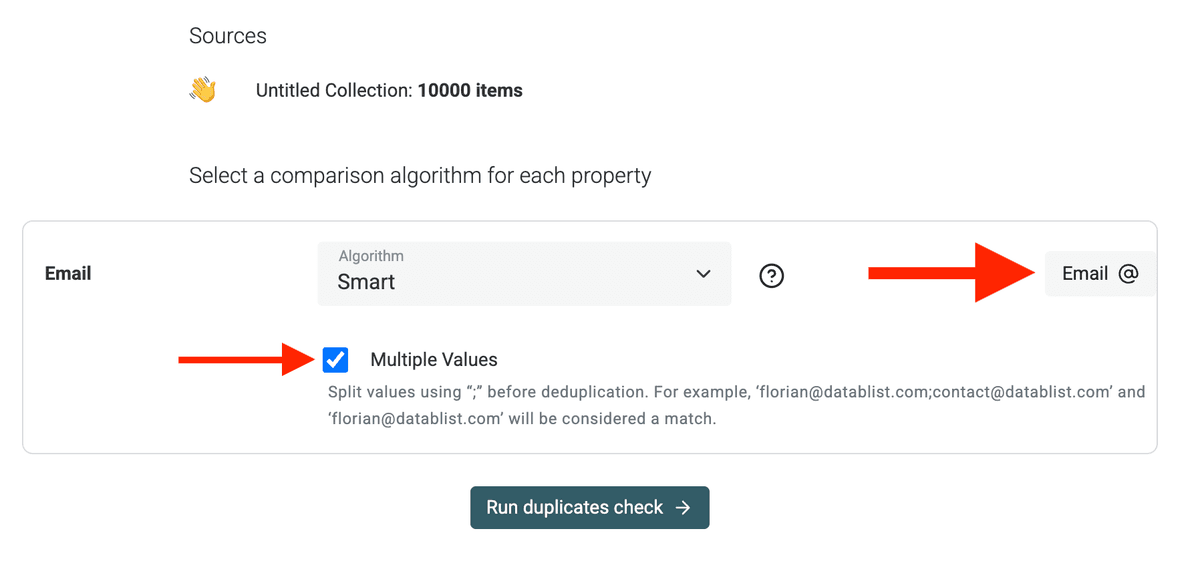Click the Email property type chip
Screen dimensions: 1200x585
(1100, 274)
